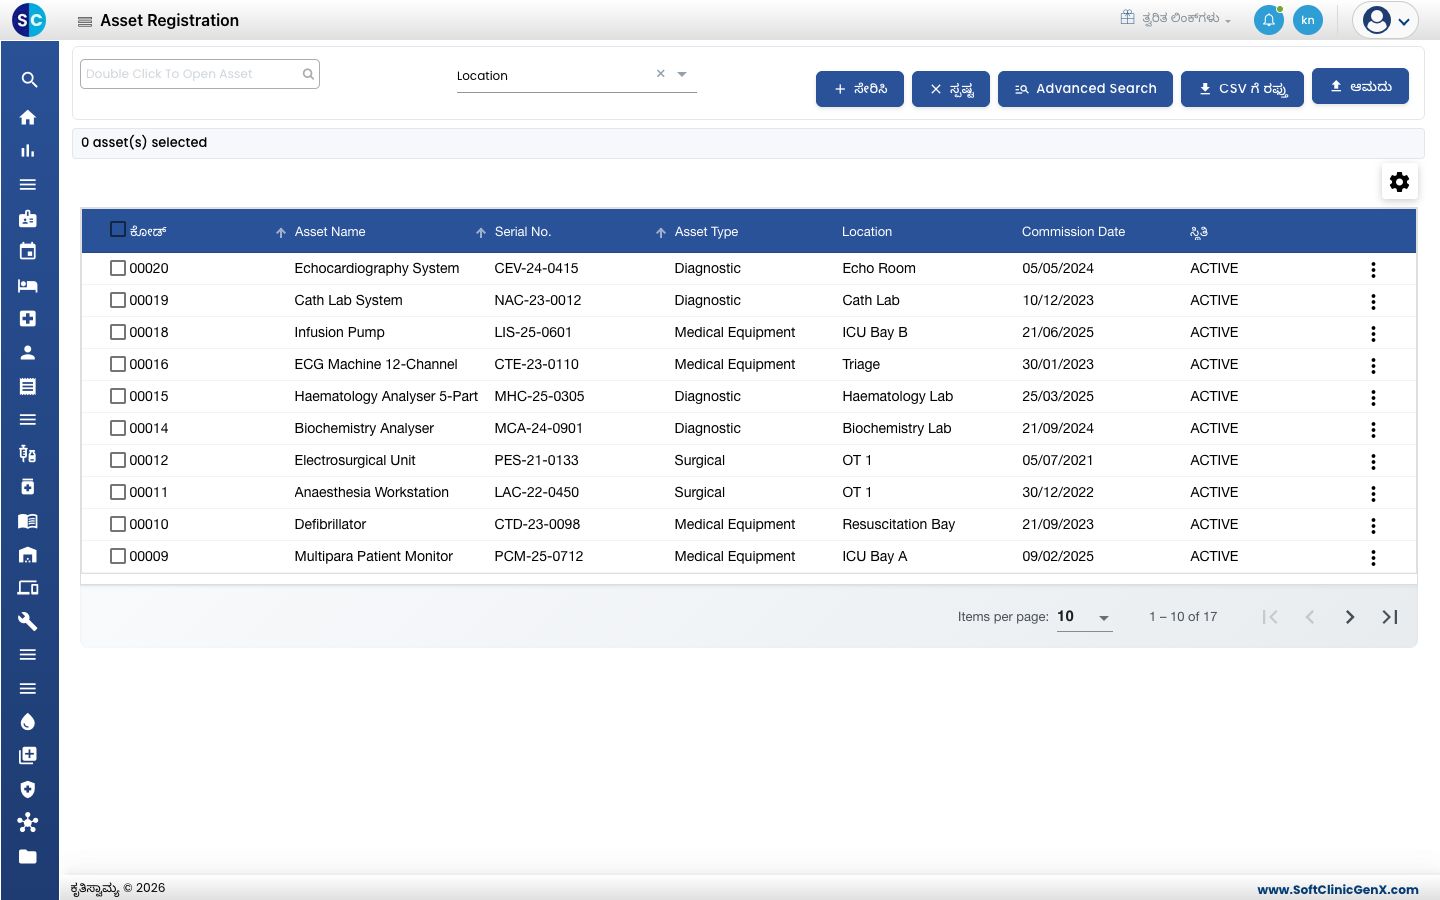This screenshot has height=900, width=1440.
Task: Click the Double Click To Open Asset field
Action: [200, 74]
